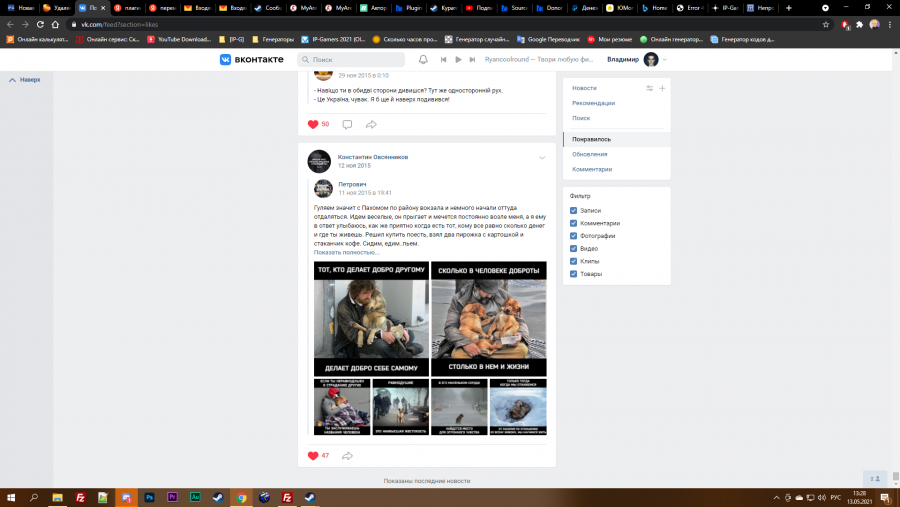The image size is (900, 507).
Task: Toggle the Фотографии filter checkbox
Action: click(x=573, y=236)
